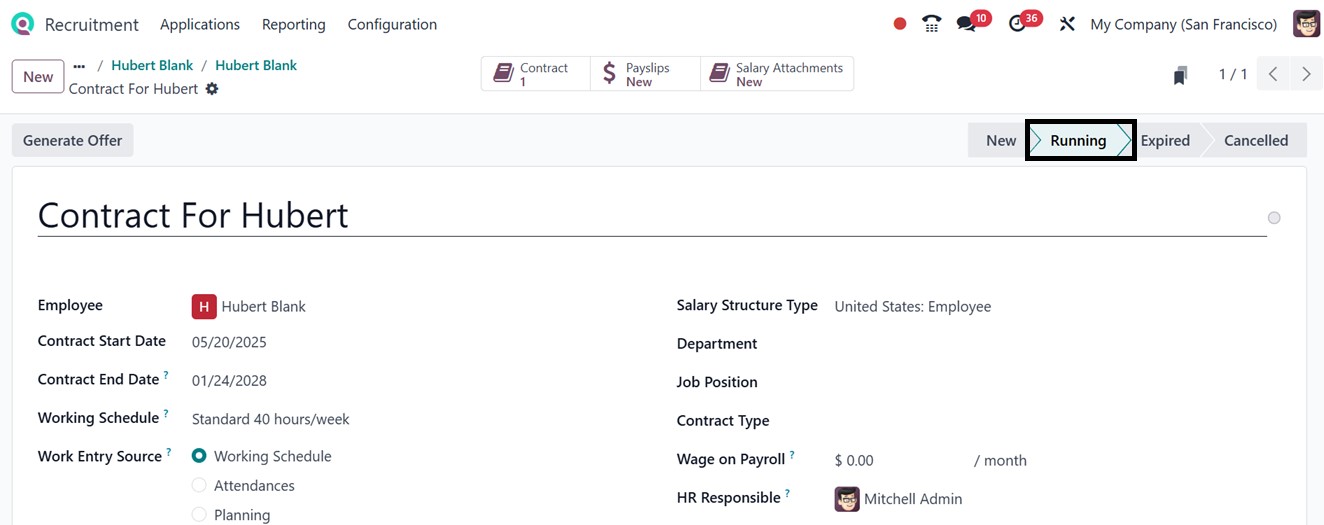The image size is (1324, 525).
Task: Open the My Company switcher dropdown
Action: tap(1183, 24)
